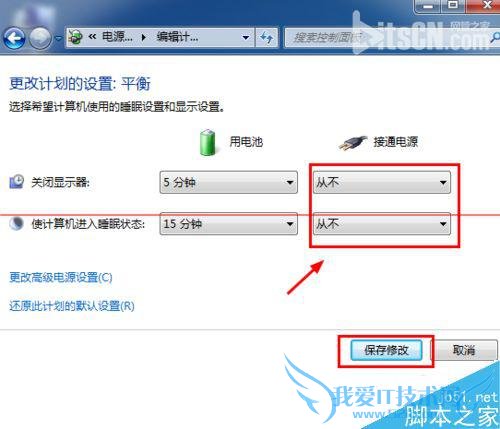
Task: Click the 搜索控制面板 search field
Action: (387, 37)
